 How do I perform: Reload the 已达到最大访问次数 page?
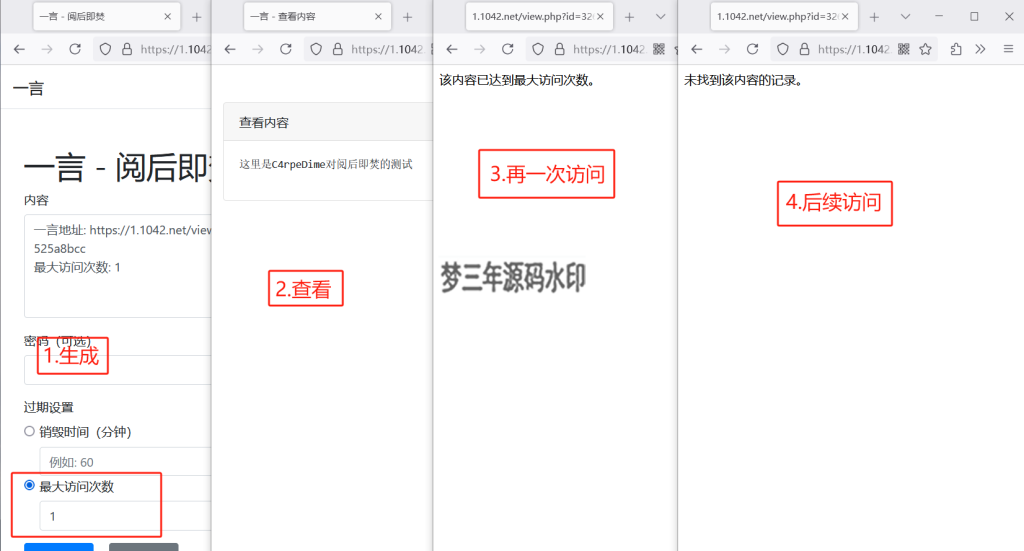click(x=507, y=49)
